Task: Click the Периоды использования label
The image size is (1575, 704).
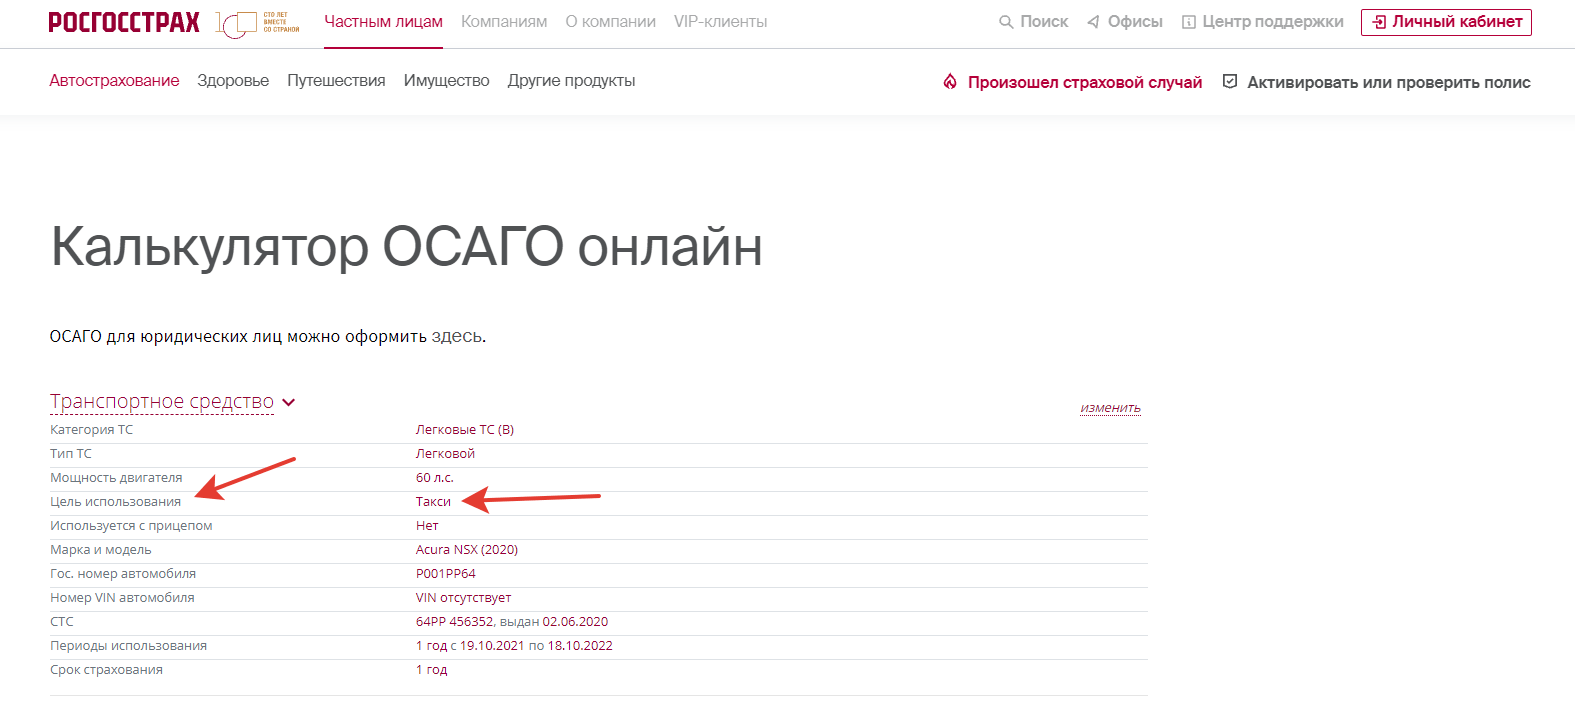Action: pyautogui.click(x=128, y=646)
